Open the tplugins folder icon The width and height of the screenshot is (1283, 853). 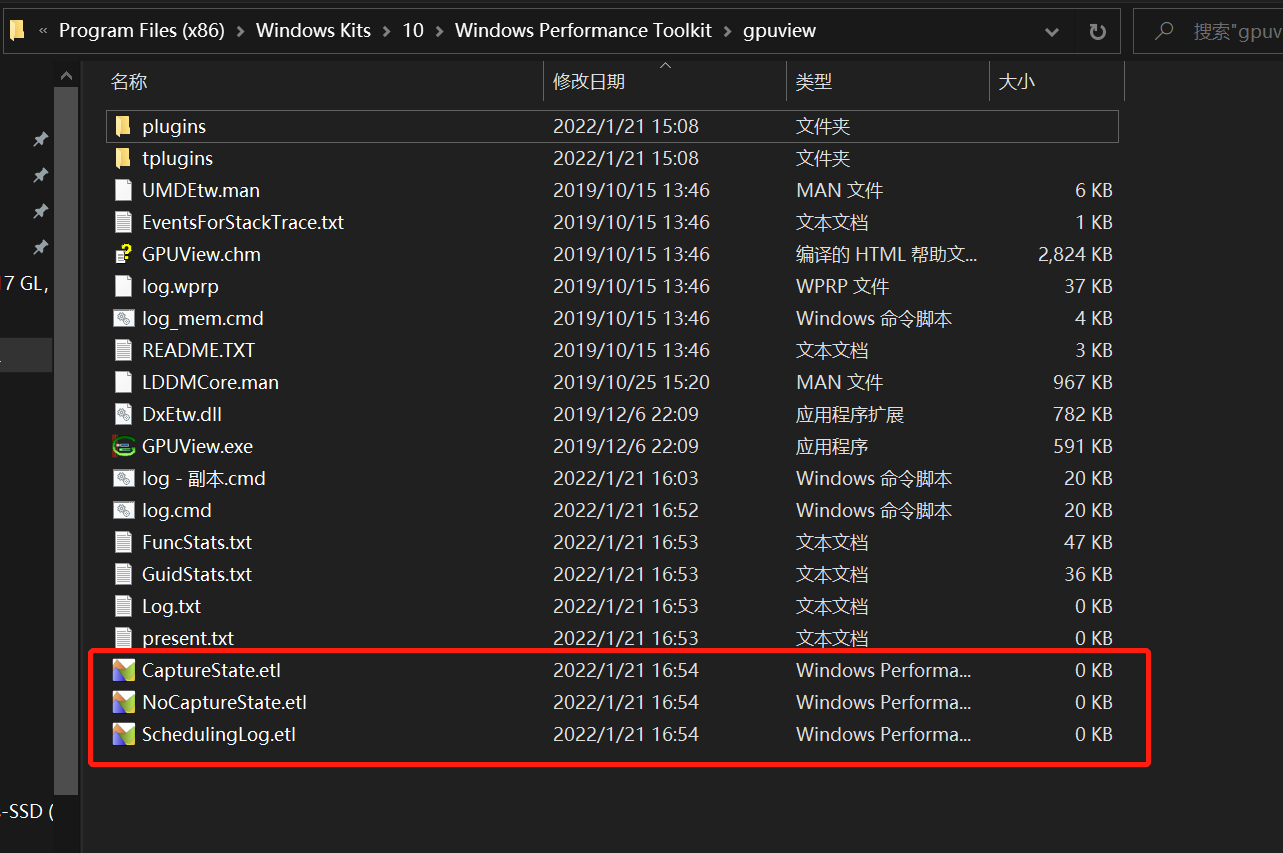[x=123, y=158]
